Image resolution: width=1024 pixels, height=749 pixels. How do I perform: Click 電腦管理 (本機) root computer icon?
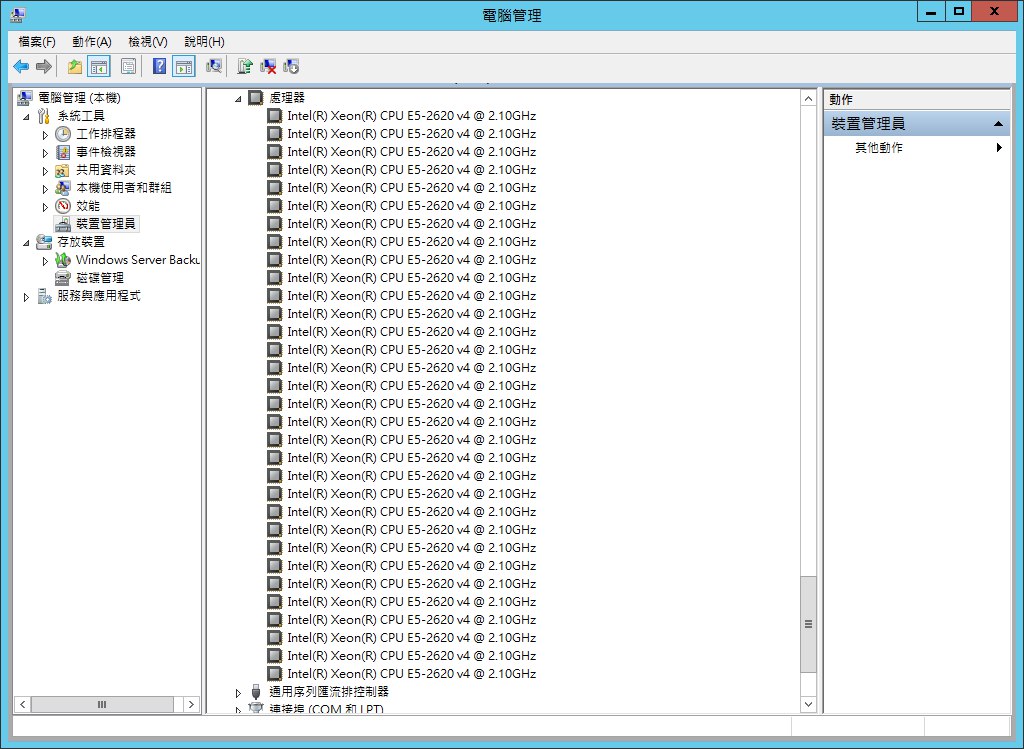[25, 98]
